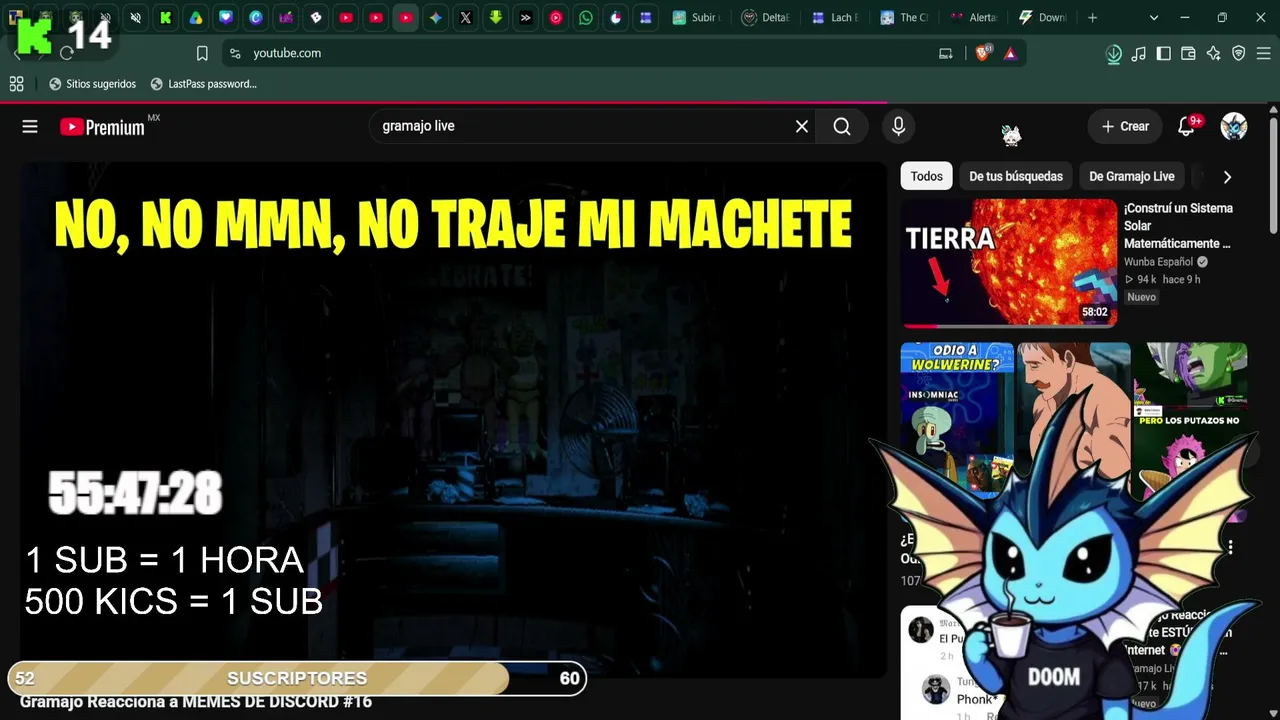1280x720 pixels.
Task: Switch to the 'Subir' tab
Action: (696, 17)
